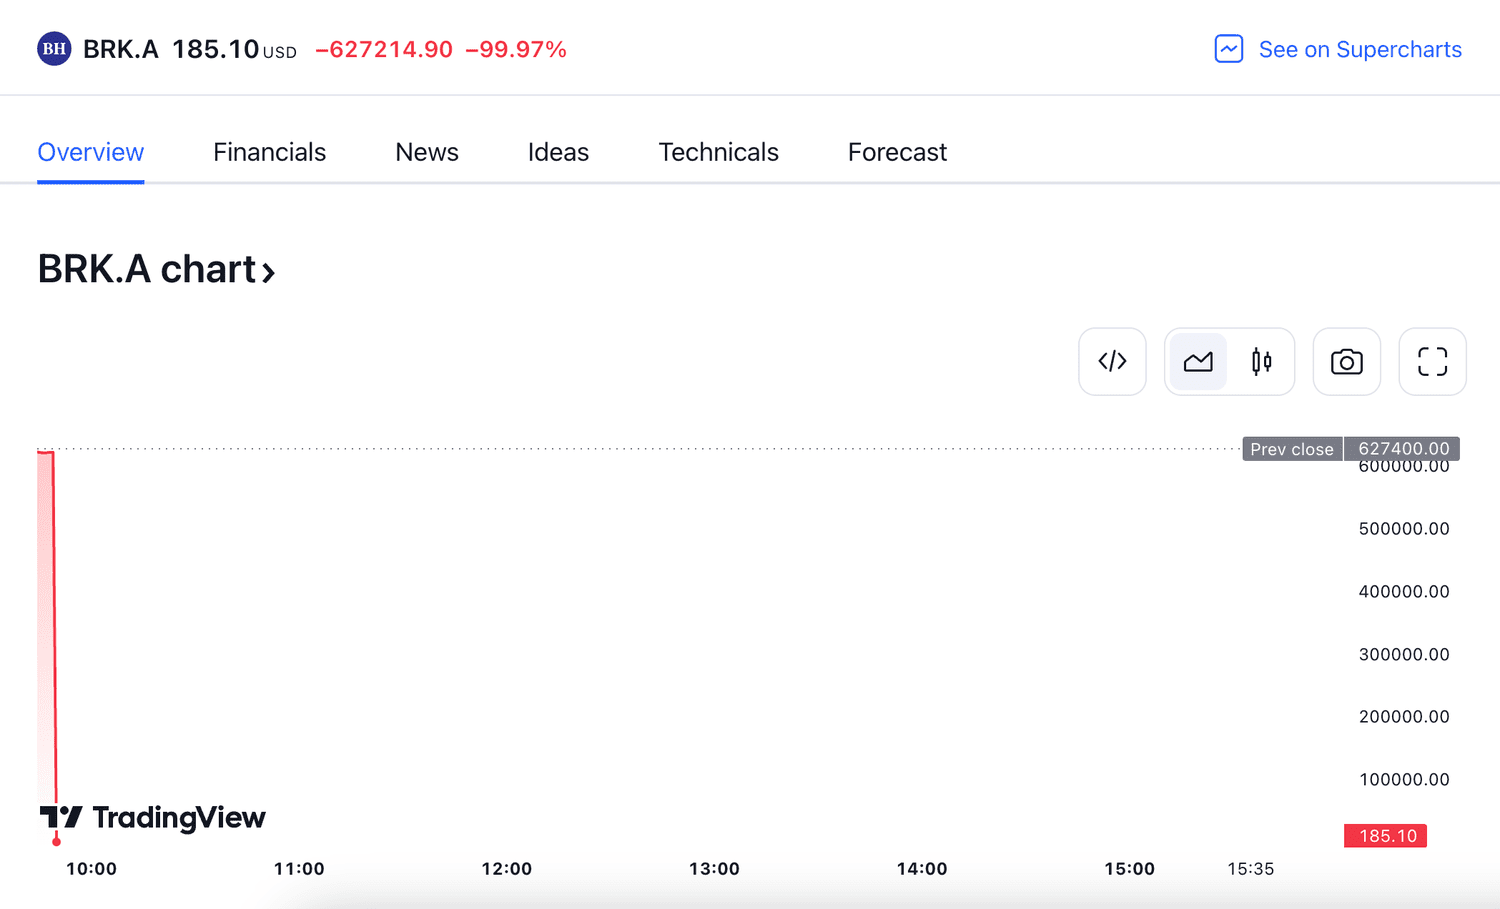Click the 15:00 time axis label

click(x=1129, y=869)
